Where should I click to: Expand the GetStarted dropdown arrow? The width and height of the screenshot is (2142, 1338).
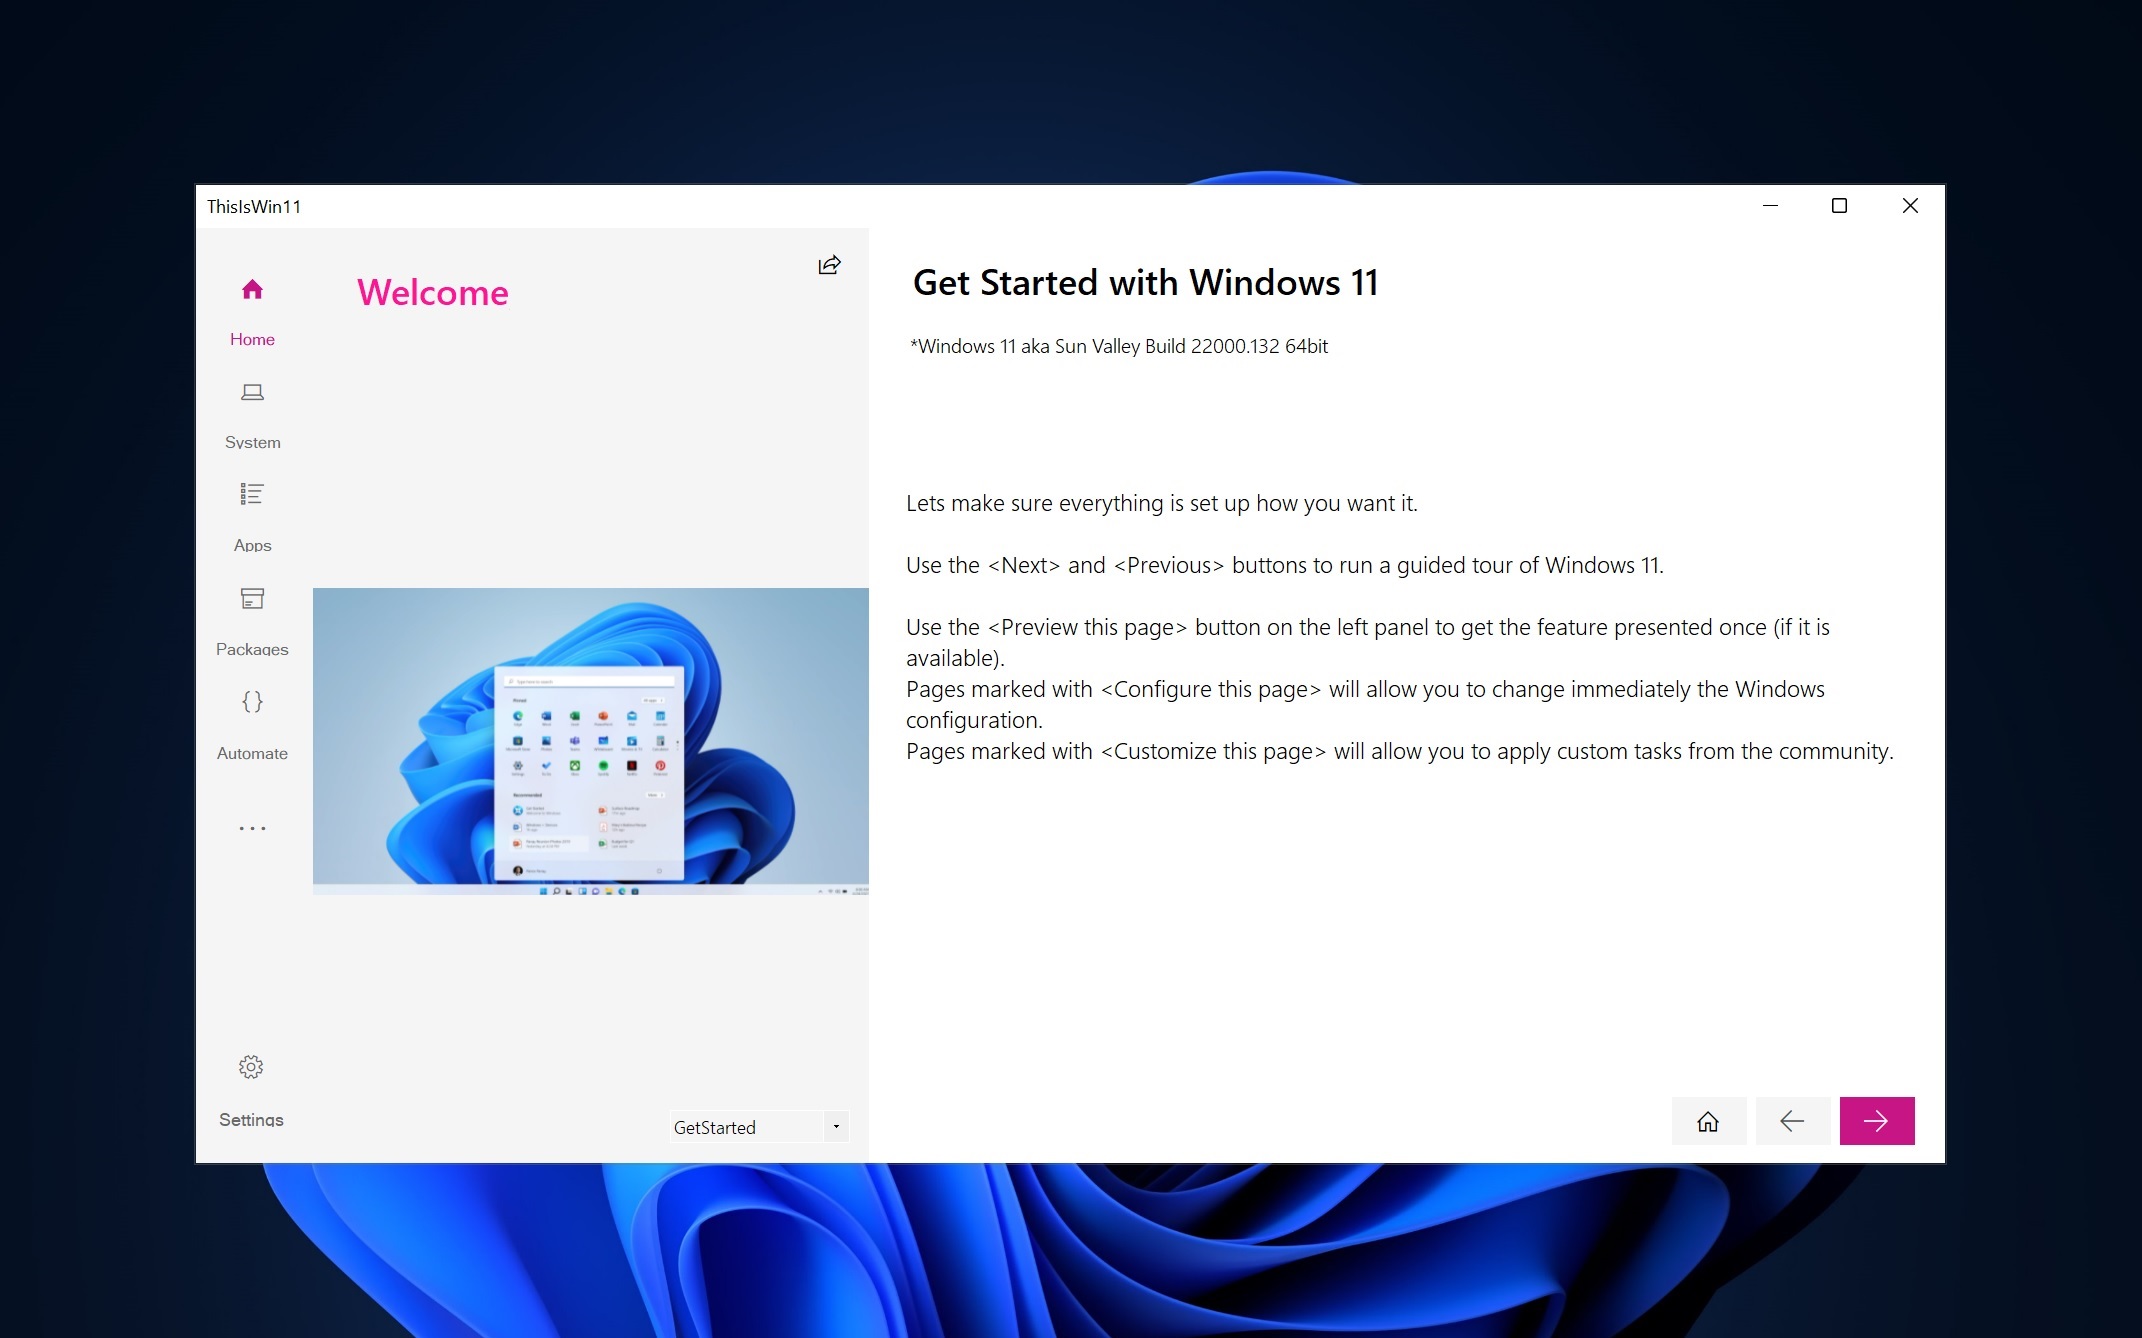point(836,1127)
